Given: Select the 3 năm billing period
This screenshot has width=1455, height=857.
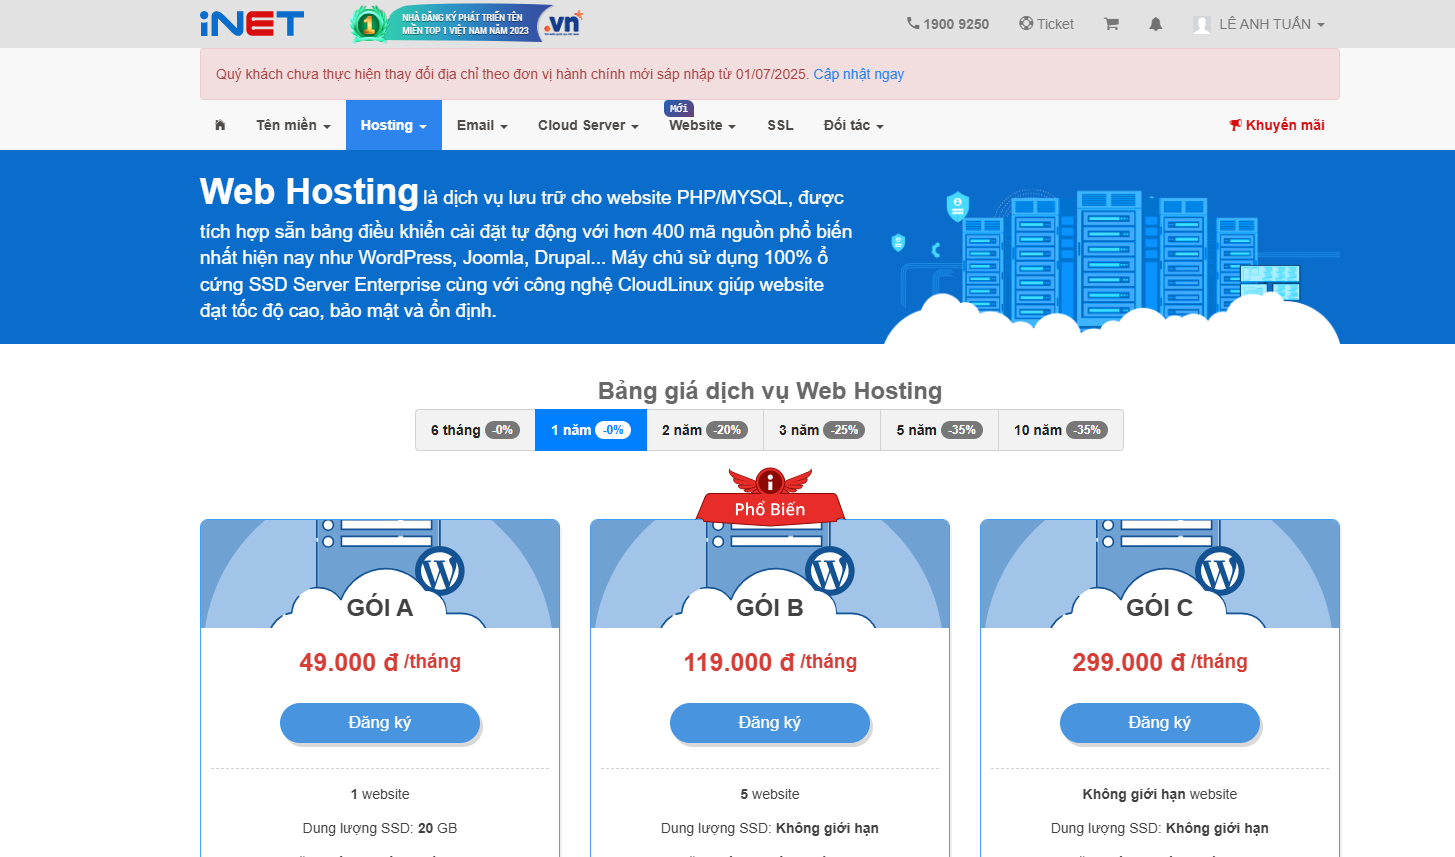Looking at the screenshot, I should 822,430.
